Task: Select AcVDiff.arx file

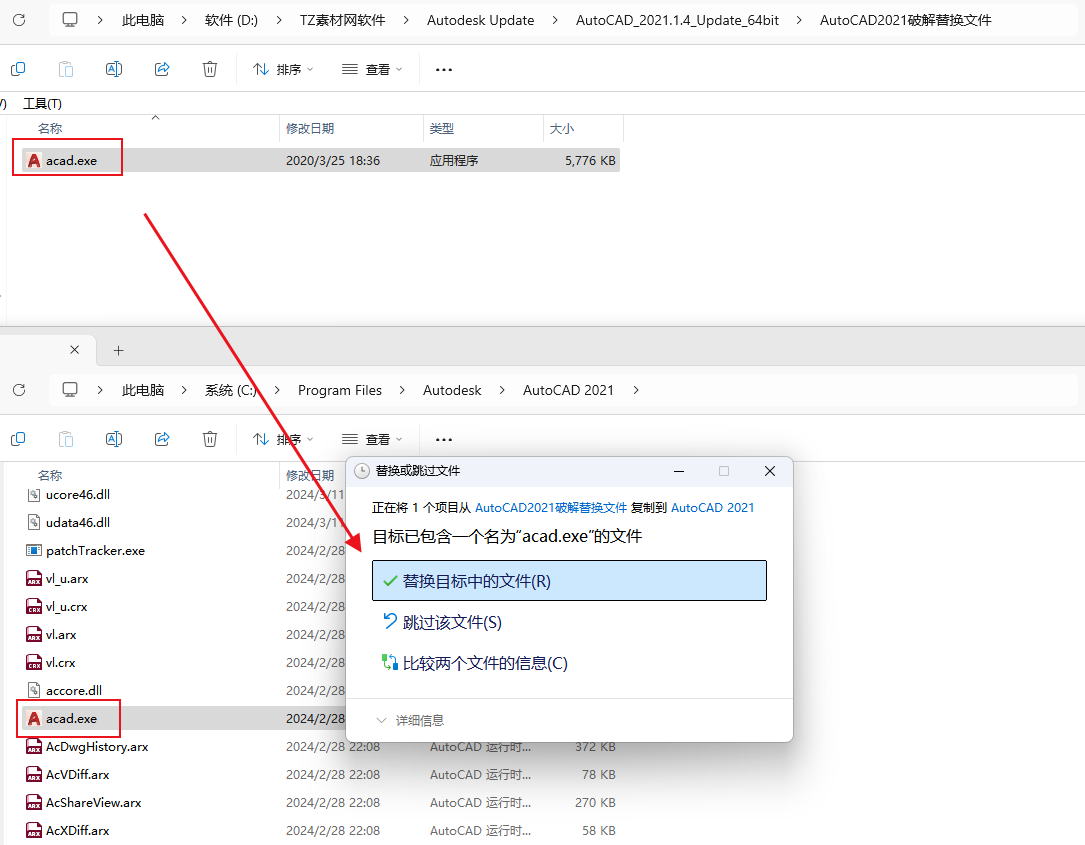Action: [x=78, y=774]
